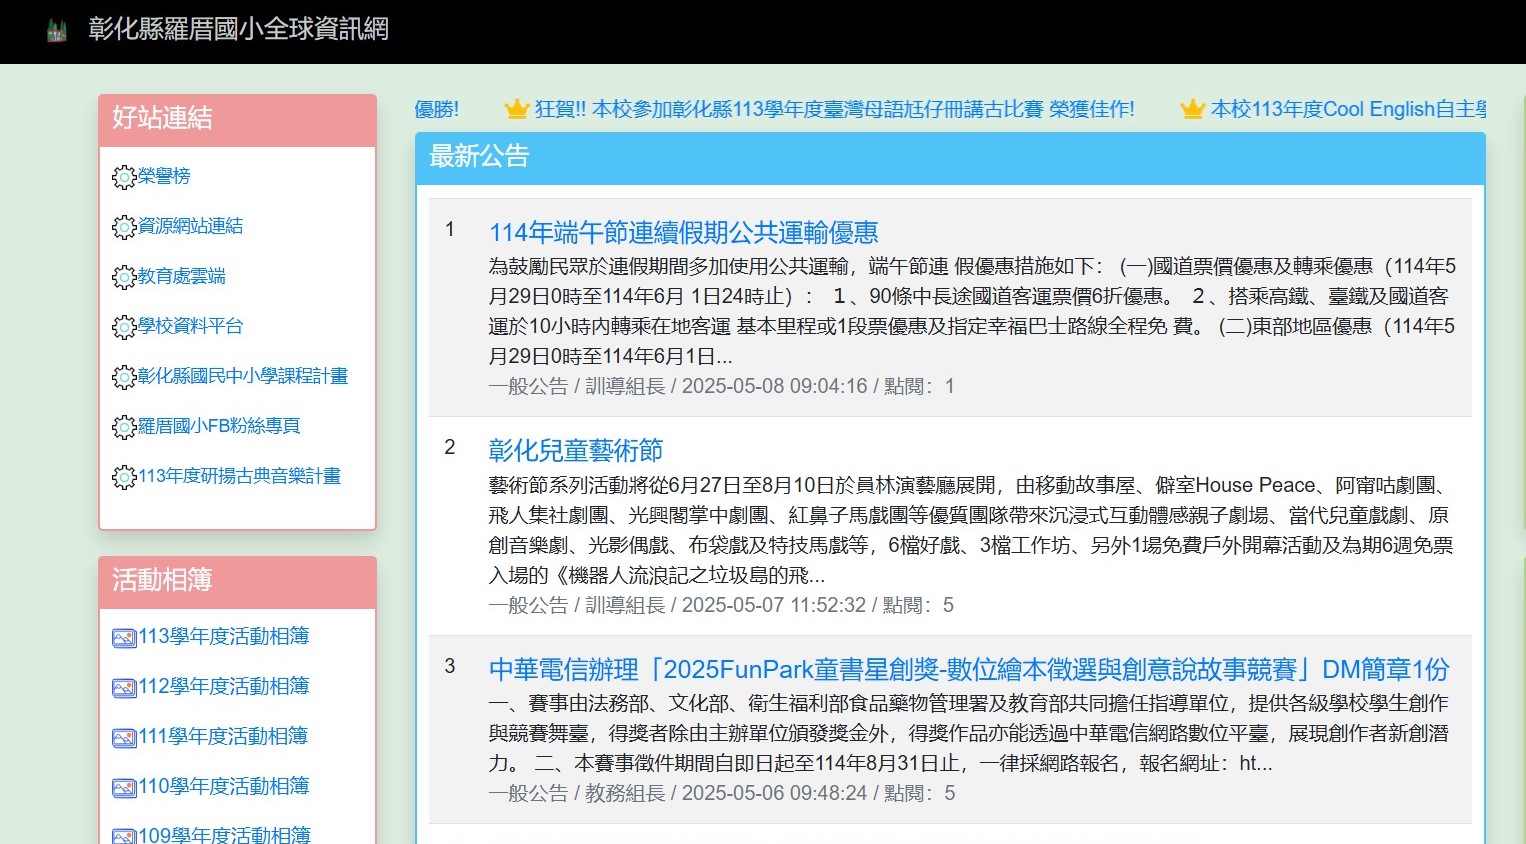The image size is (1526, 844).
Task: Open 113年度研揚古典音樂計畫 link
Action: point(239,476)
